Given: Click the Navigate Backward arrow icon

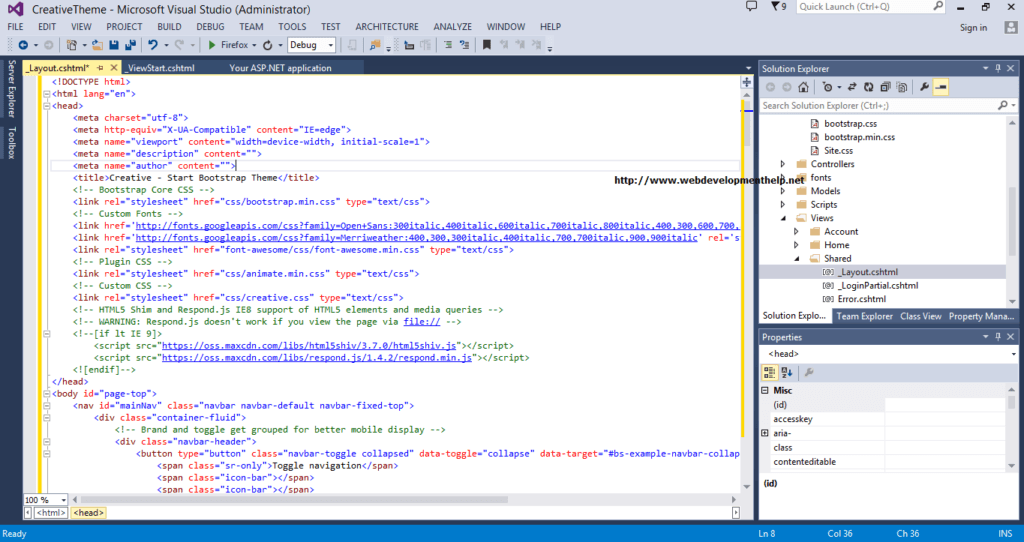Looking at the screenshot, I should [23, 45].
